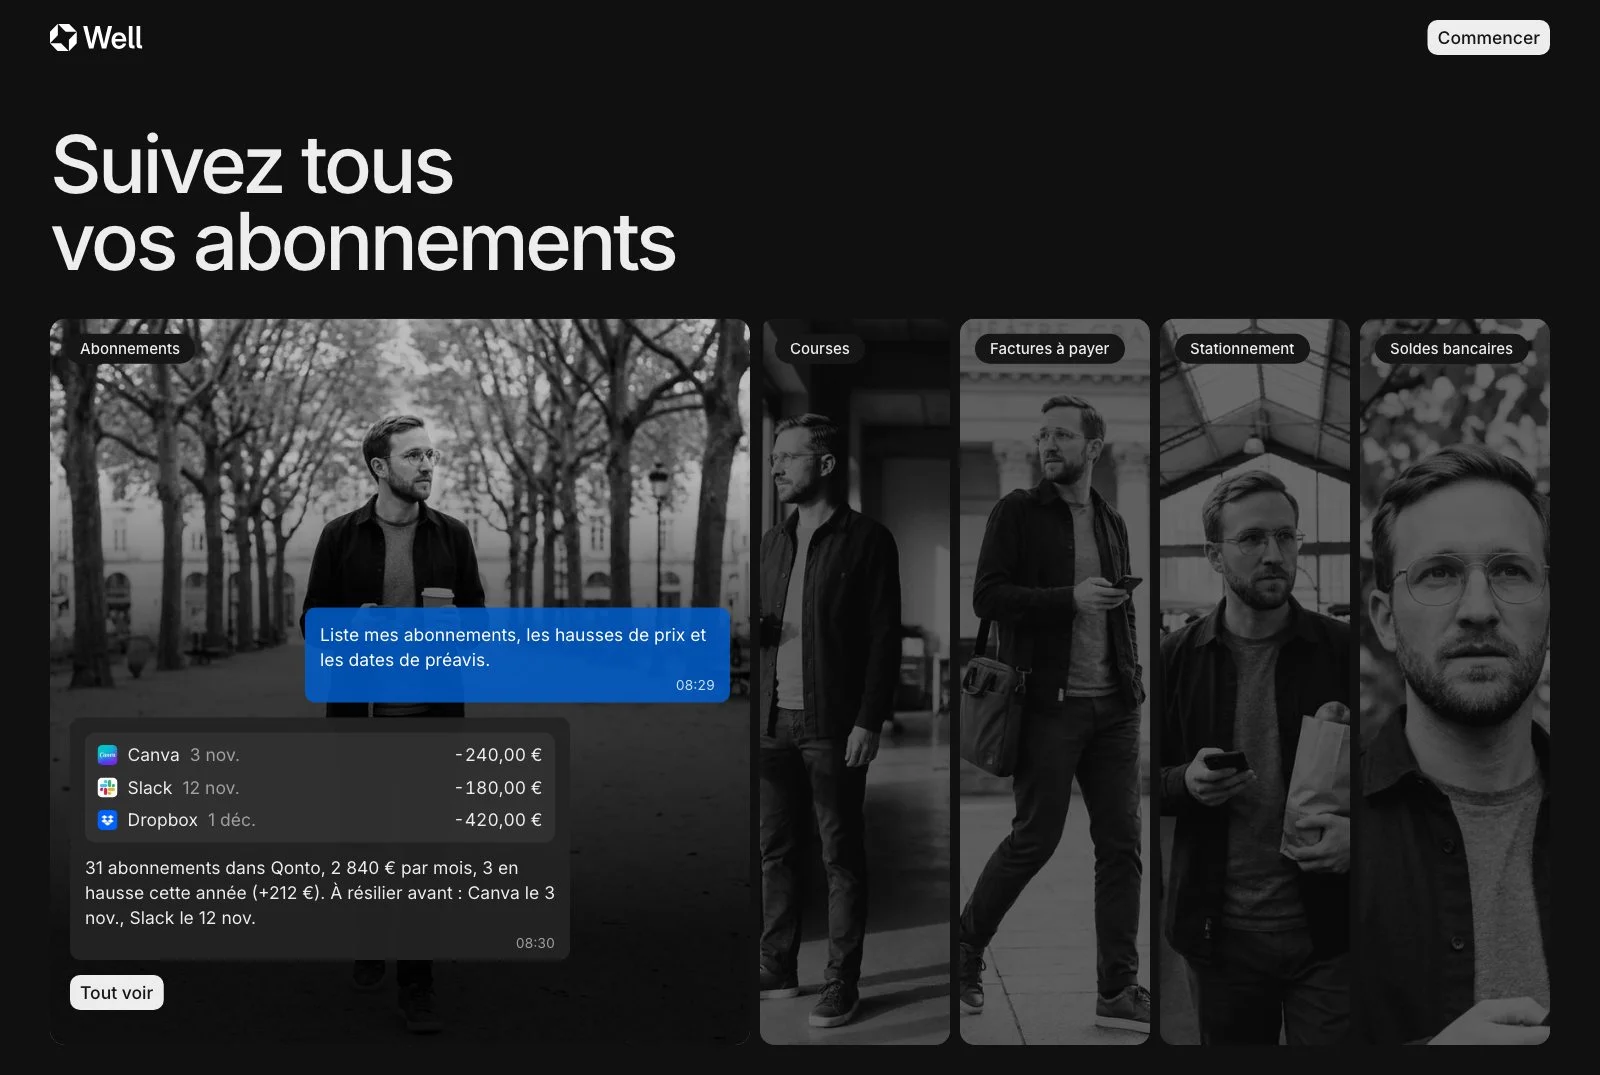Click the Tout voir button

click(117, 993)
